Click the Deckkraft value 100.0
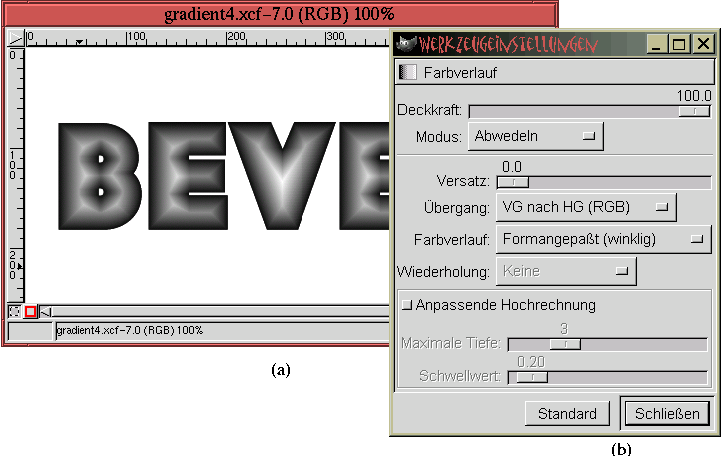The height and width of the screenshot is (456, 721). click(694, 96)
